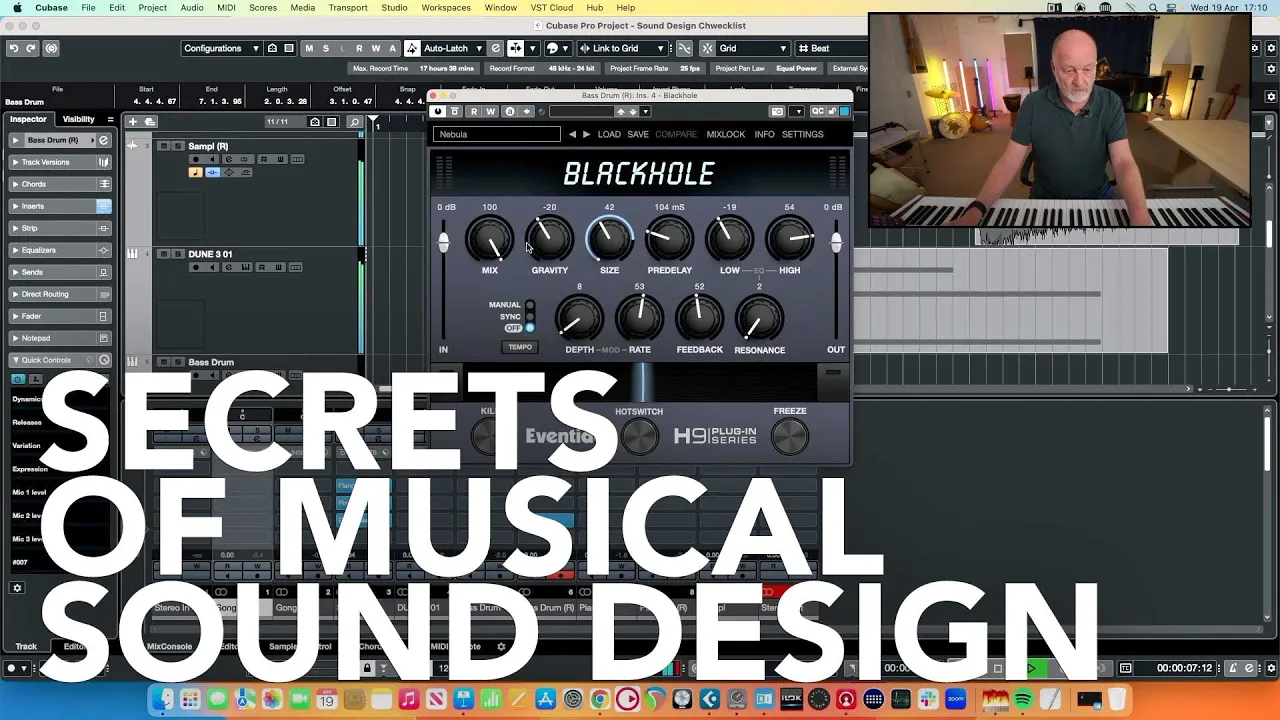Click the FEEDBACK knob
Viewport: 1280px width, 720px height.
pyautogui.click(x=699, y=319)
